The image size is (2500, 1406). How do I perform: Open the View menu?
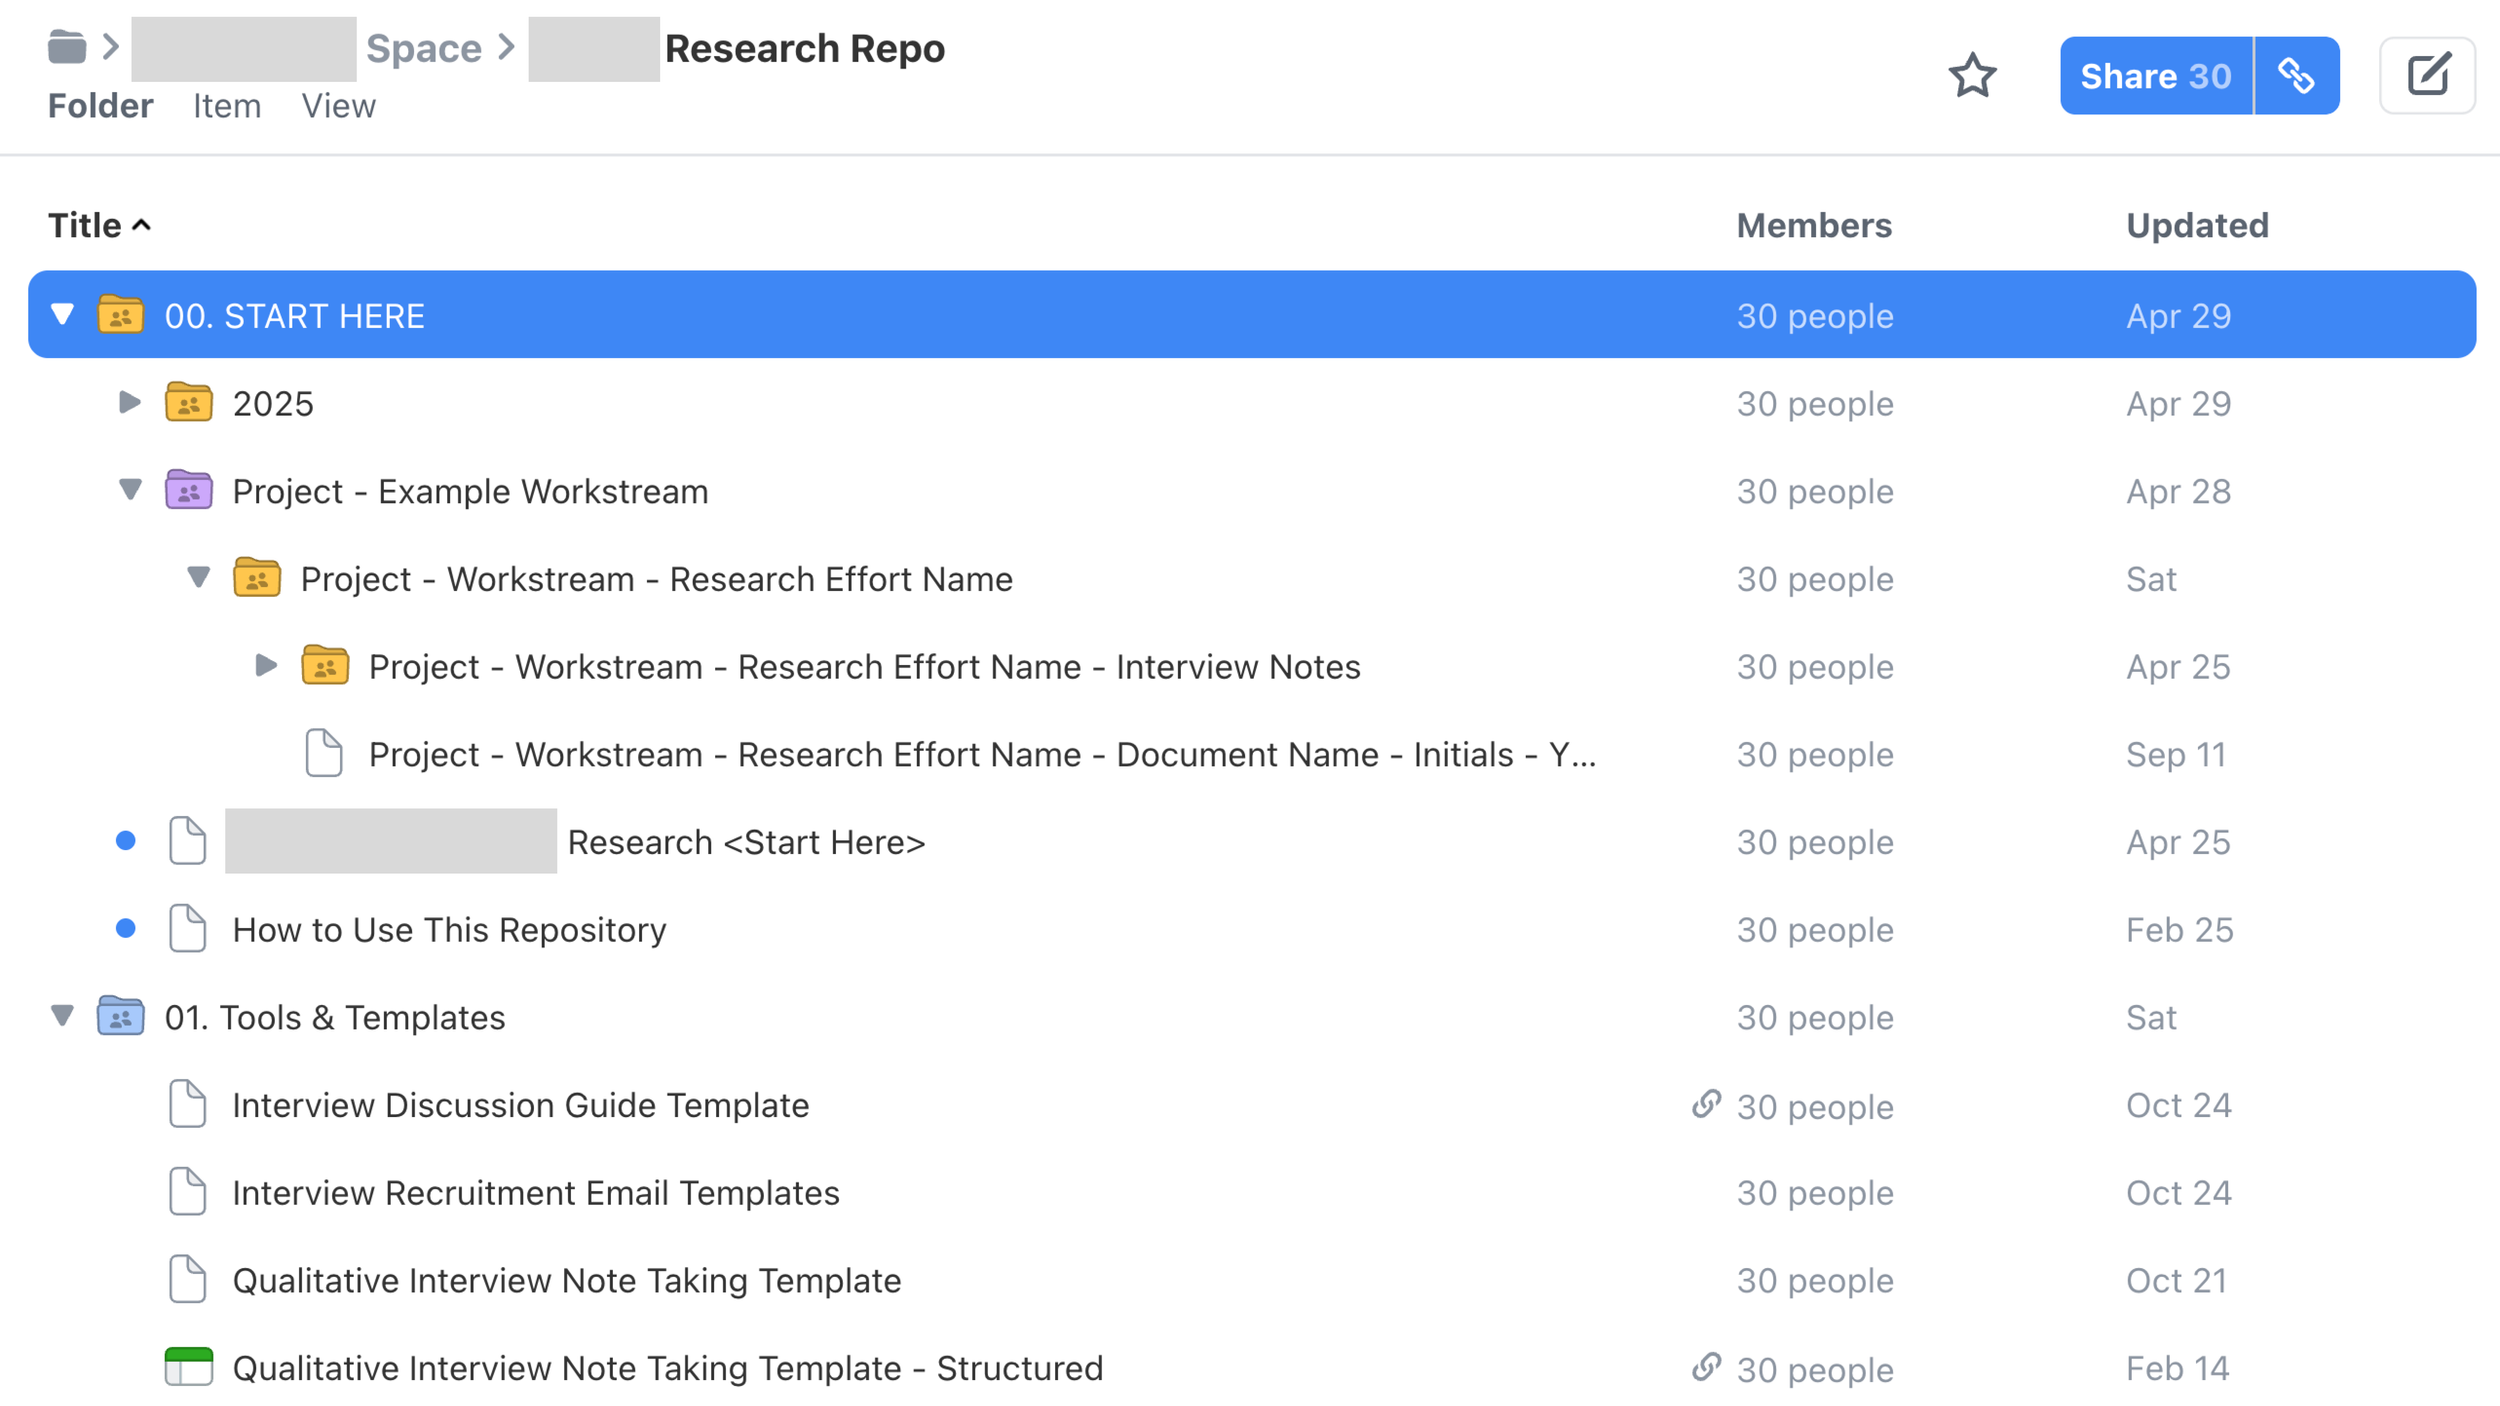click(x=338, y=106)
